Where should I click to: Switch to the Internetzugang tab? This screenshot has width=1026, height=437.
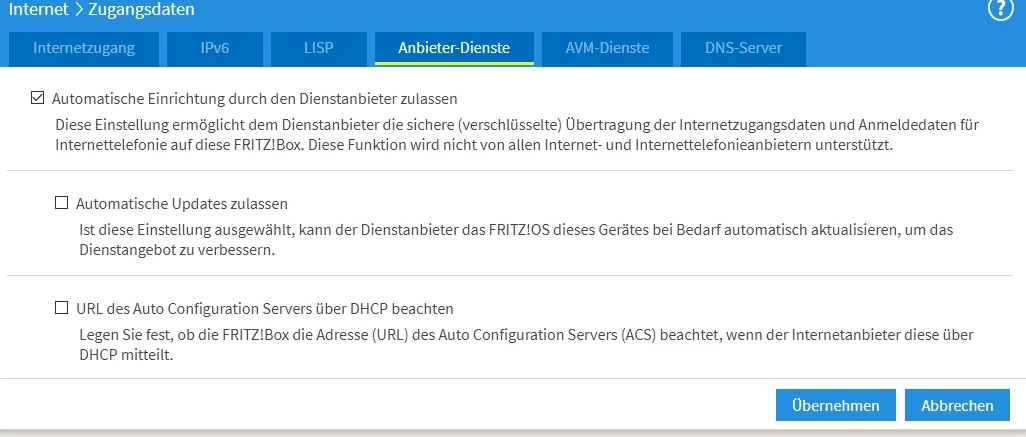point(83,47)
